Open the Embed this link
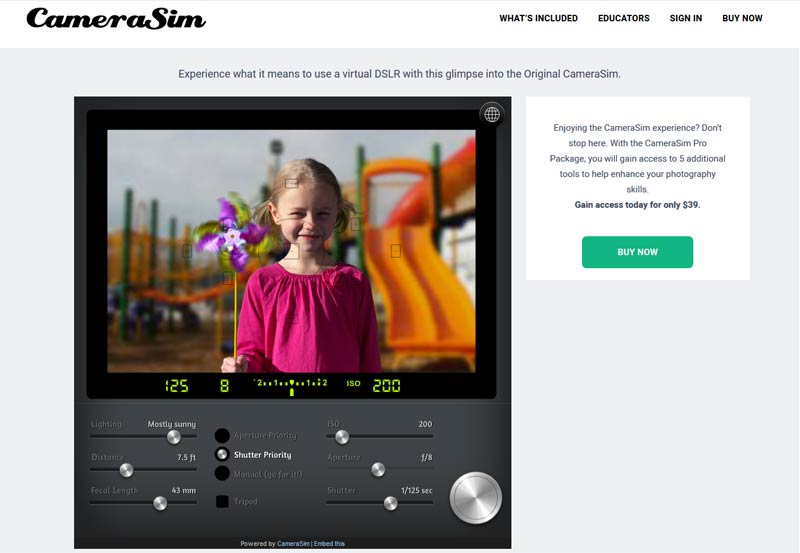 pyautogui.click(x=330, y=544)
